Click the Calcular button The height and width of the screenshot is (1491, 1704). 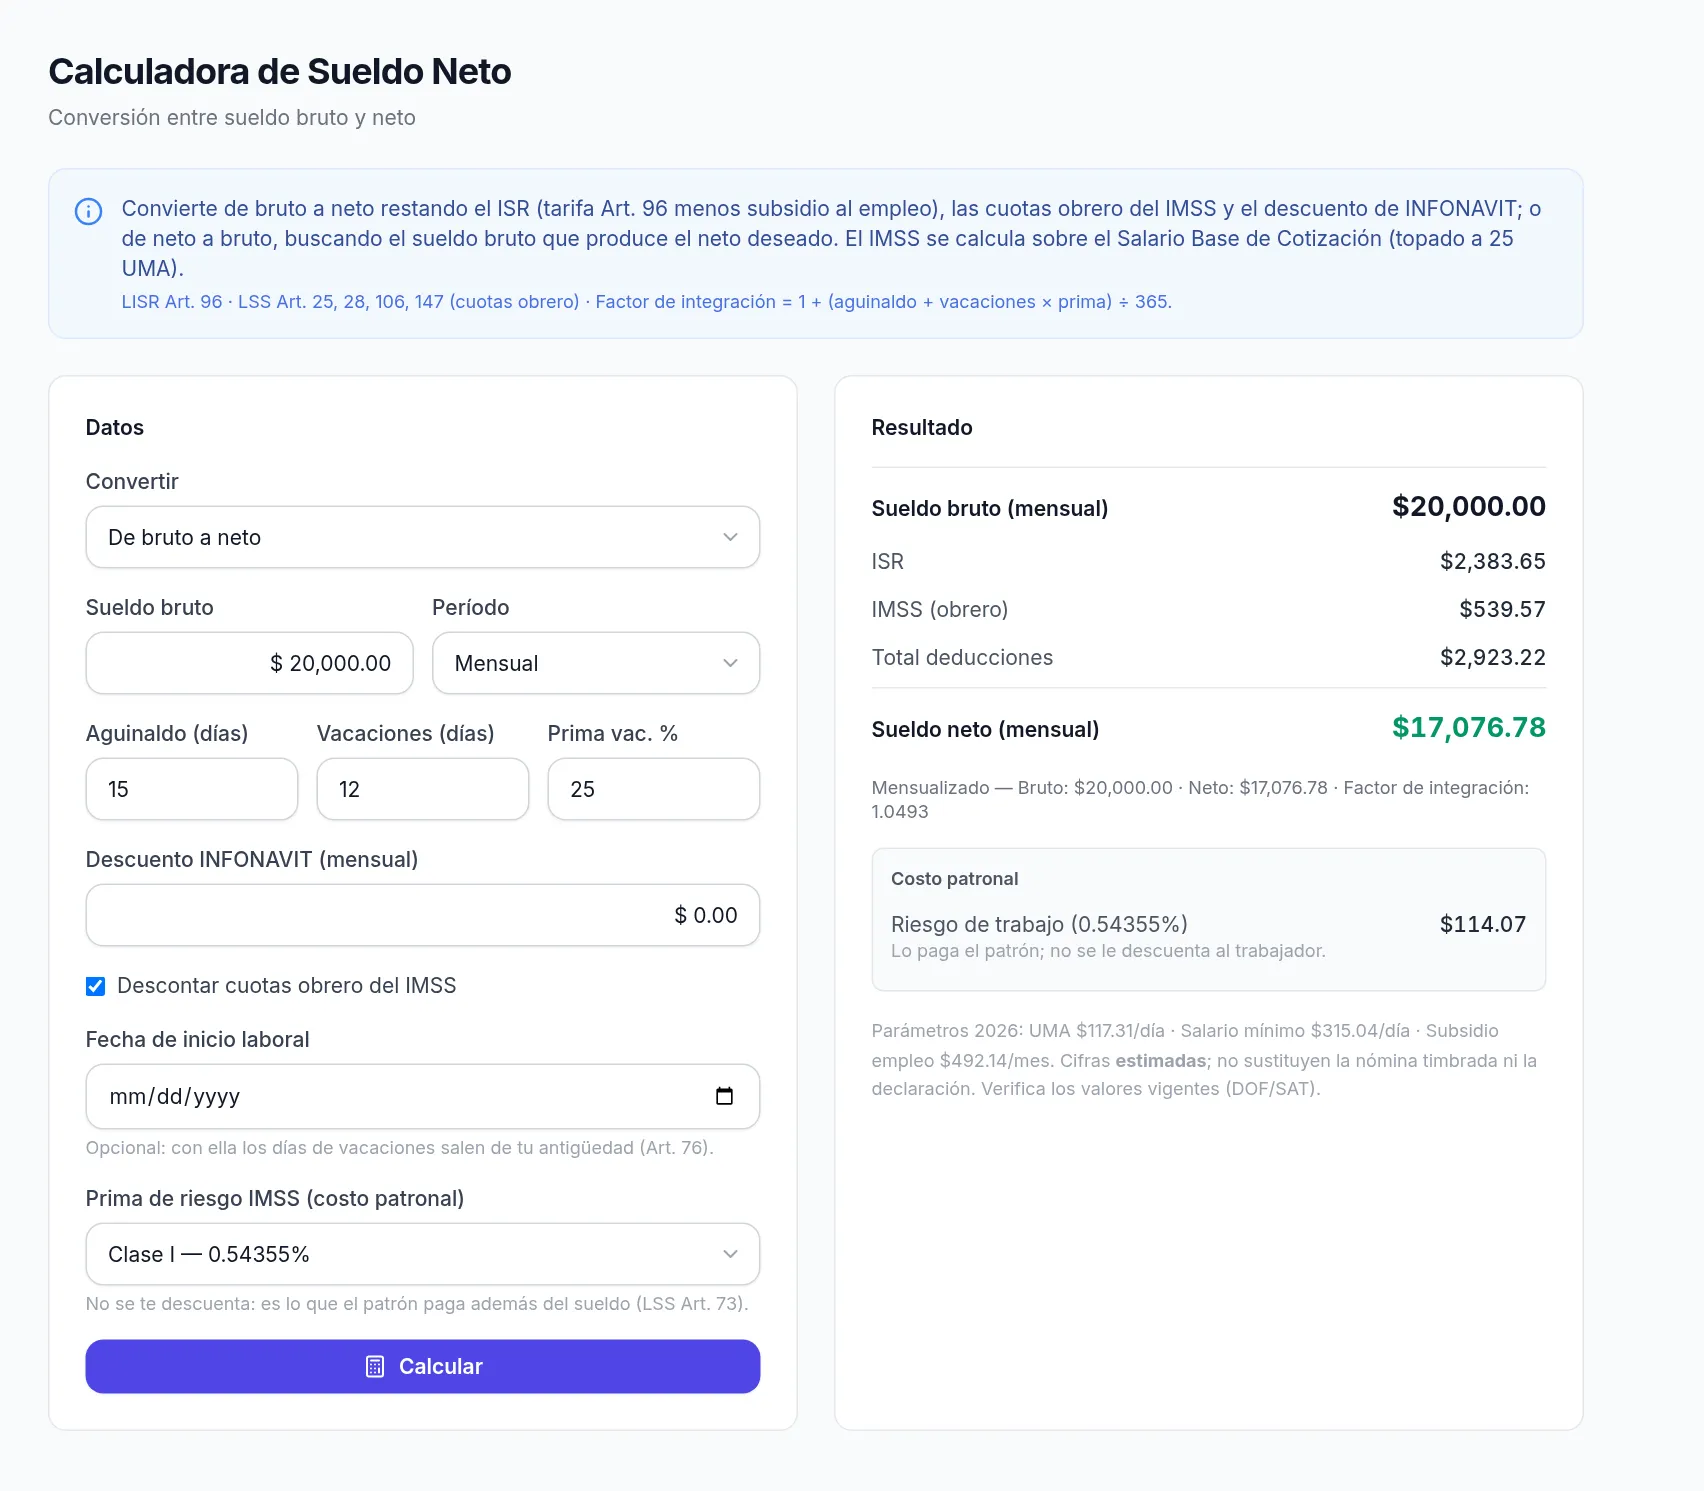point(423,1366)
